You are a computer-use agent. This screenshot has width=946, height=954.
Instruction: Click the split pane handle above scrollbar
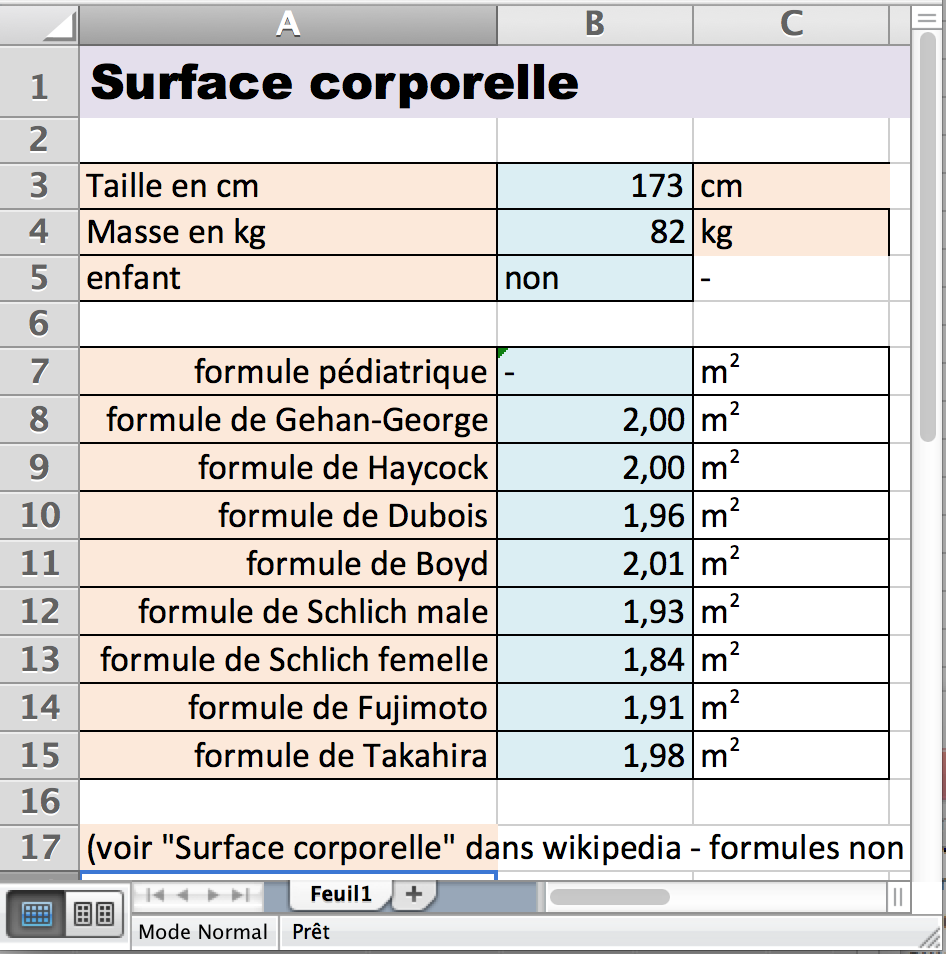(927, 18)
